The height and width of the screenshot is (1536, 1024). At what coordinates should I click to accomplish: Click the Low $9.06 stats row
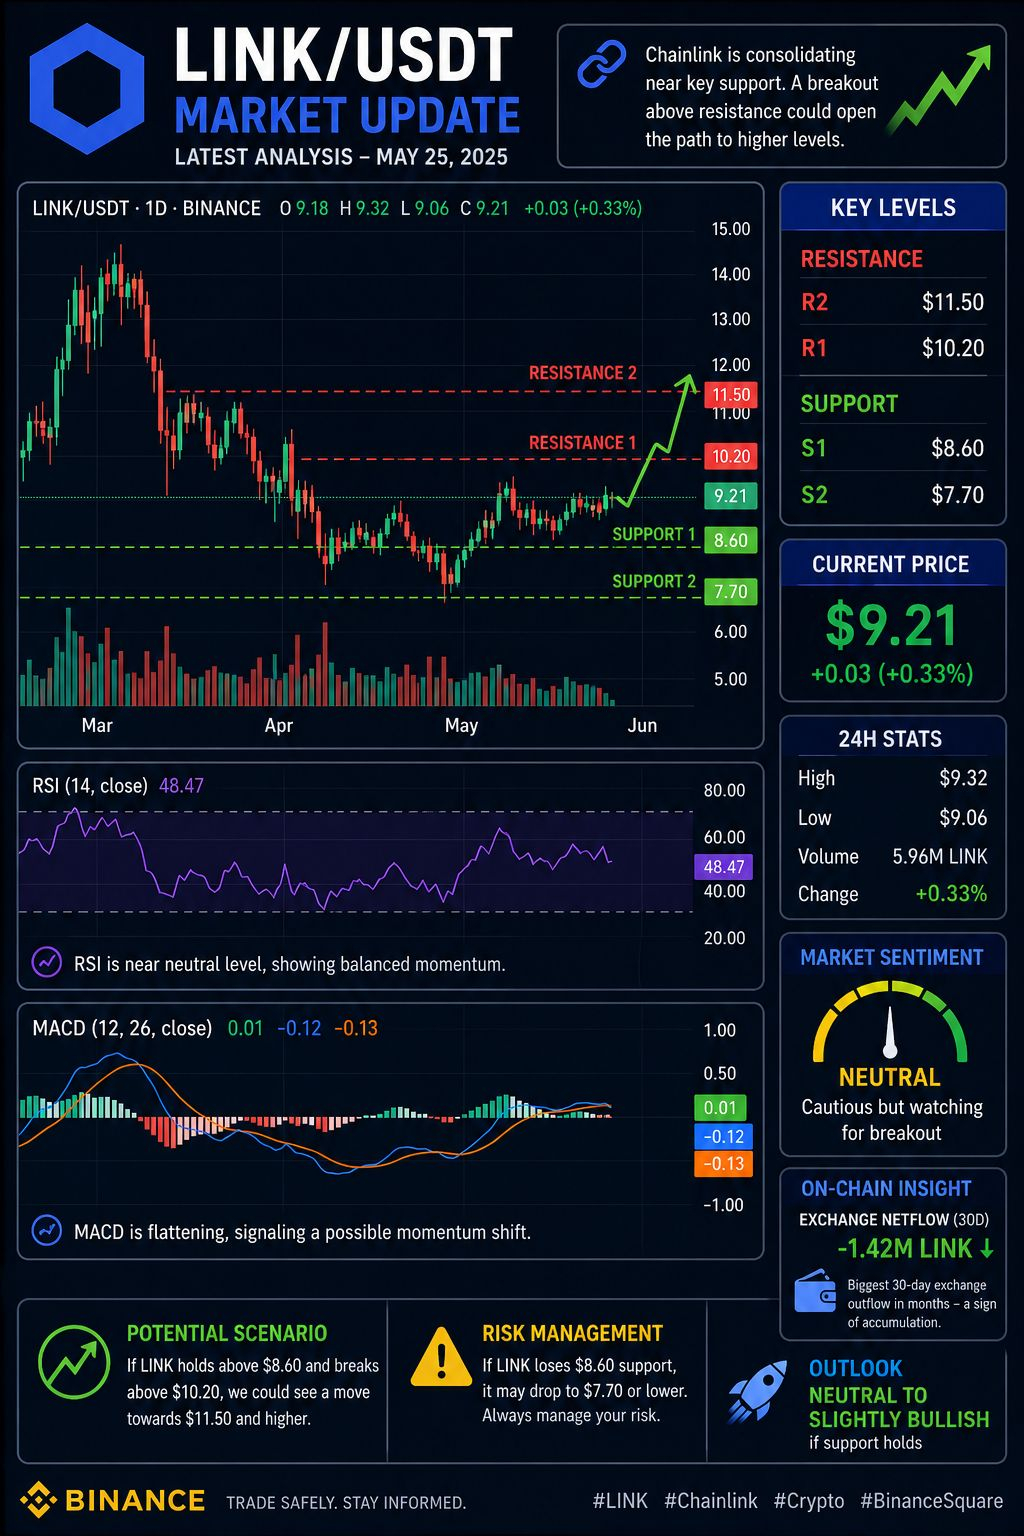click(893, 818)
